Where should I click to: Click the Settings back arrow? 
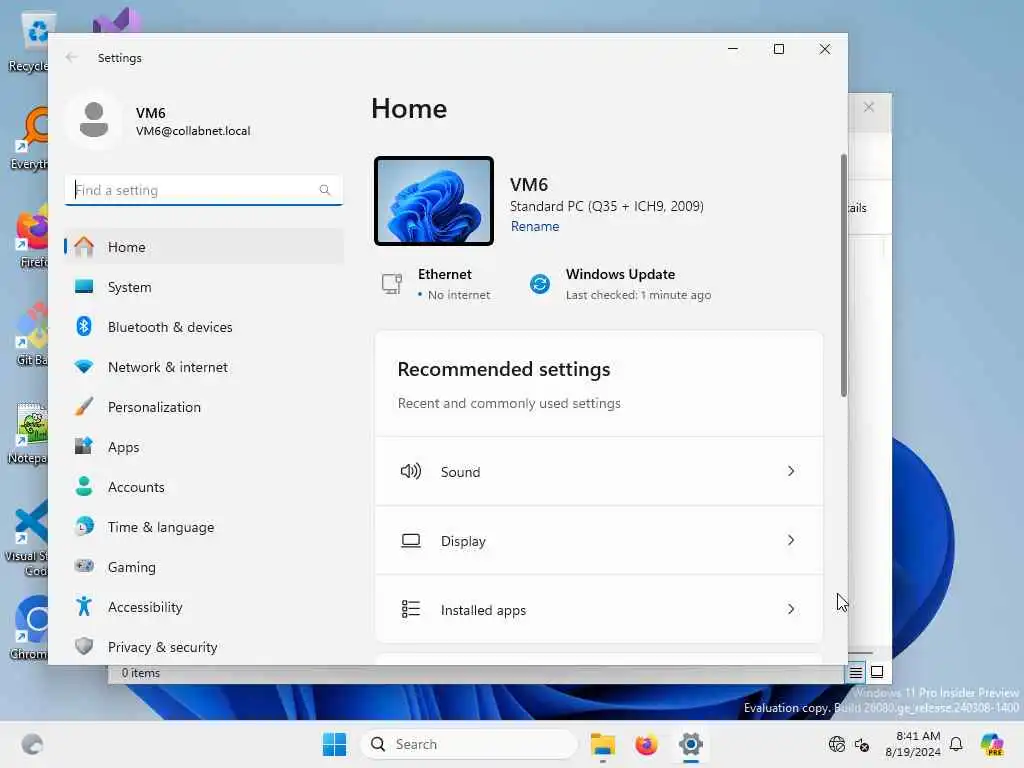click(x=71, y=57)
